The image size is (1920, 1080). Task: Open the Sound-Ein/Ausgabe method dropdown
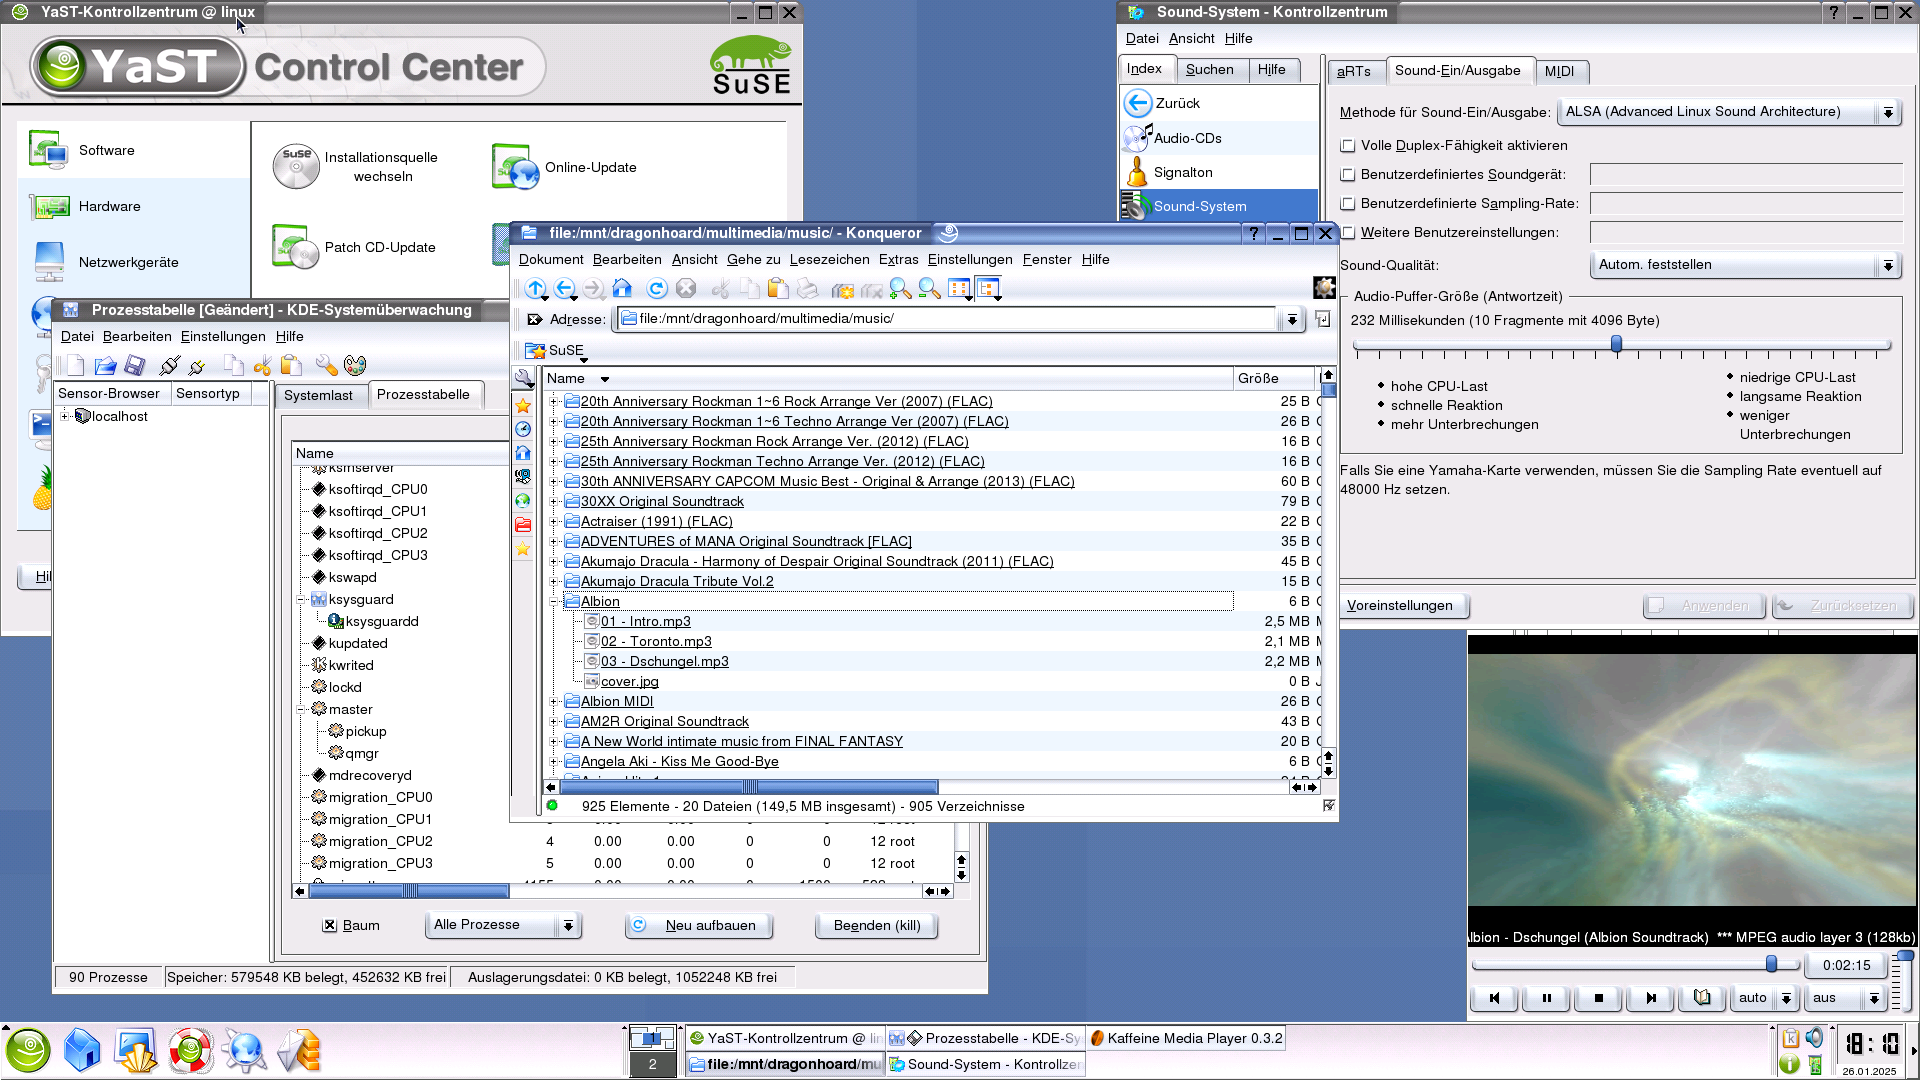(x=1729, y=112)
